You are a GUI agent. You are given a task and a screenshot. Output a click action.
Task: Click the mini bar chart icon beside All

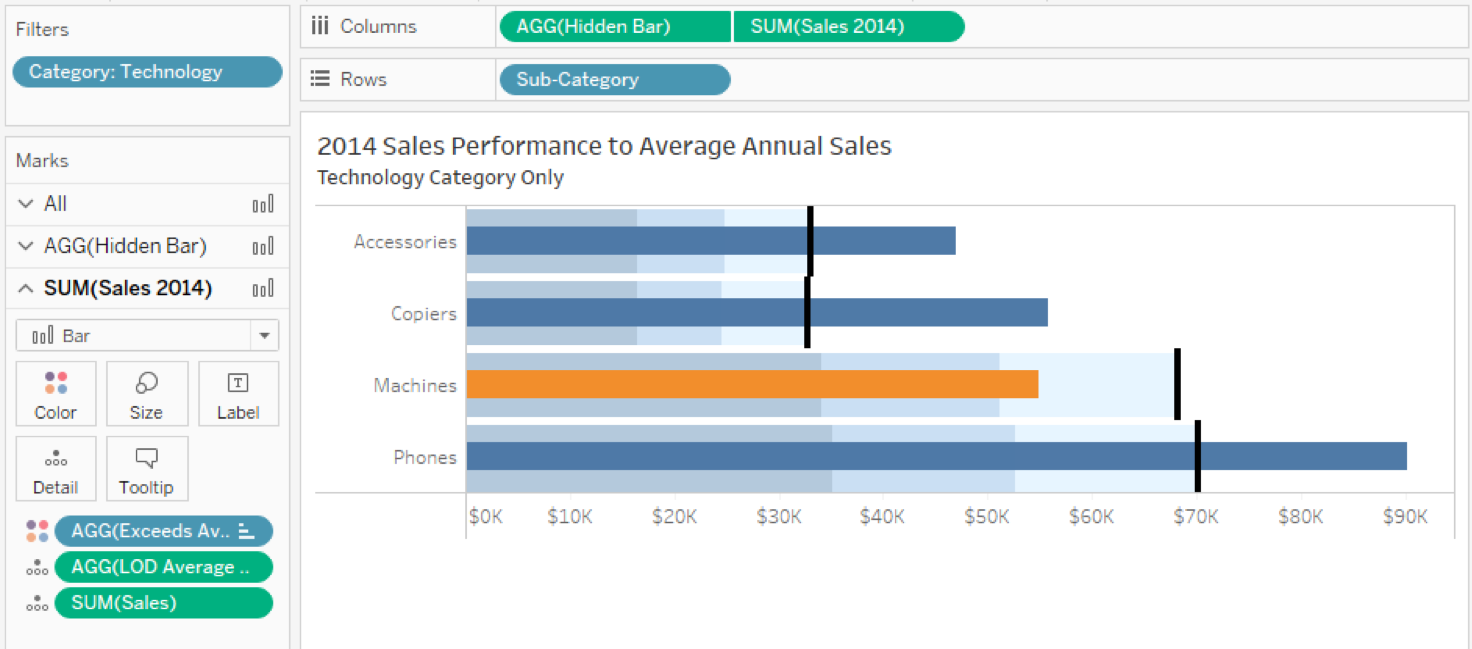(263, 203)
